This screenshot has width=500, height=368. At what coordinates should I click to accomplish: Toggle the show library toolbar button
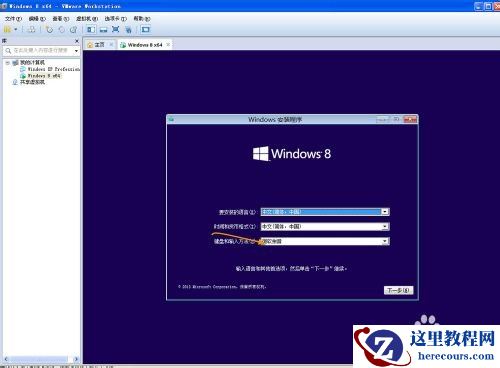(91, 30)
